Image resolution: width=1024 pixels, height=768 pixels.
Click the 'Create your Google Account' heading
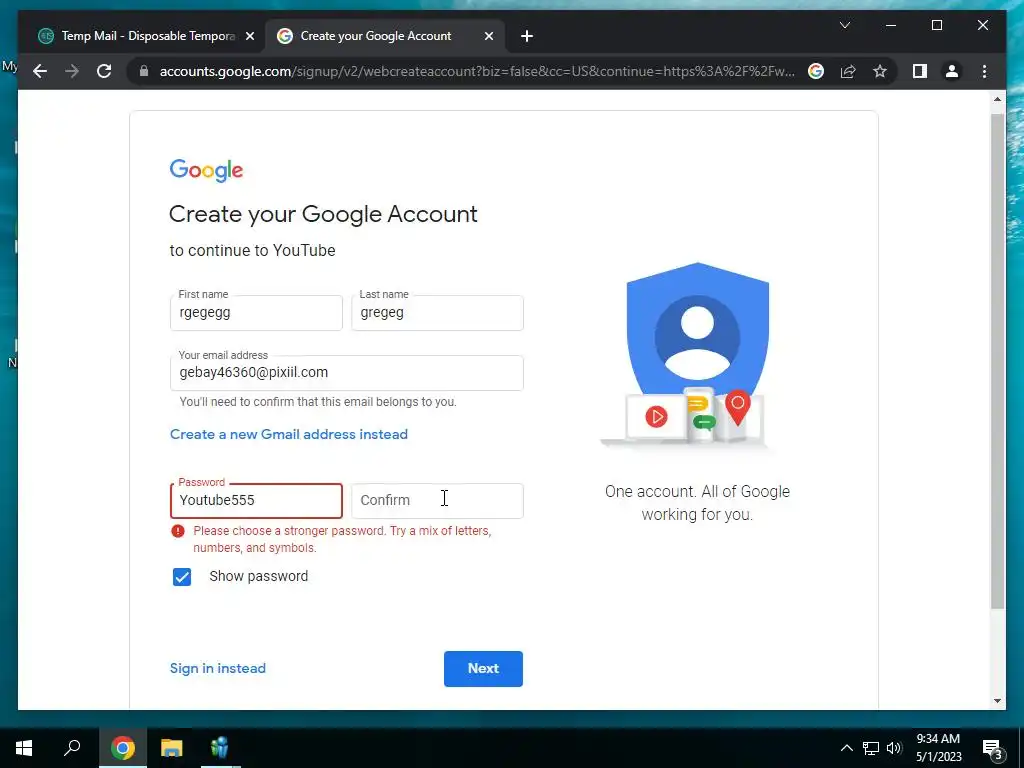click(x=323, y=215)
